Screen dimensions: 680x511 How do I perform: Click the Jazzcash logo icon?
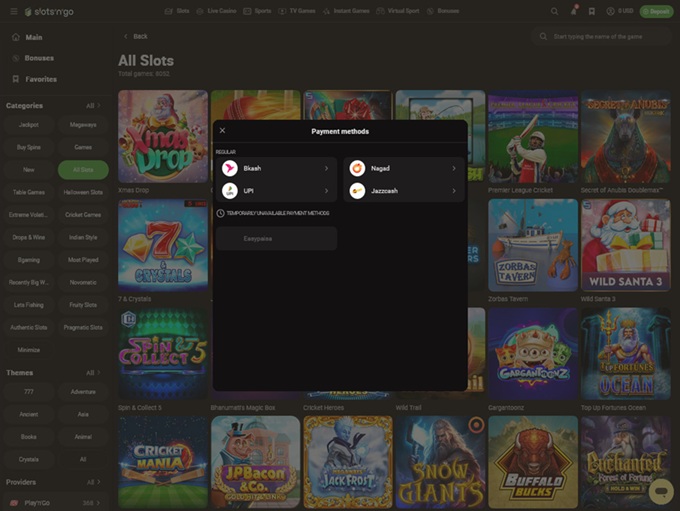point(357,190)
